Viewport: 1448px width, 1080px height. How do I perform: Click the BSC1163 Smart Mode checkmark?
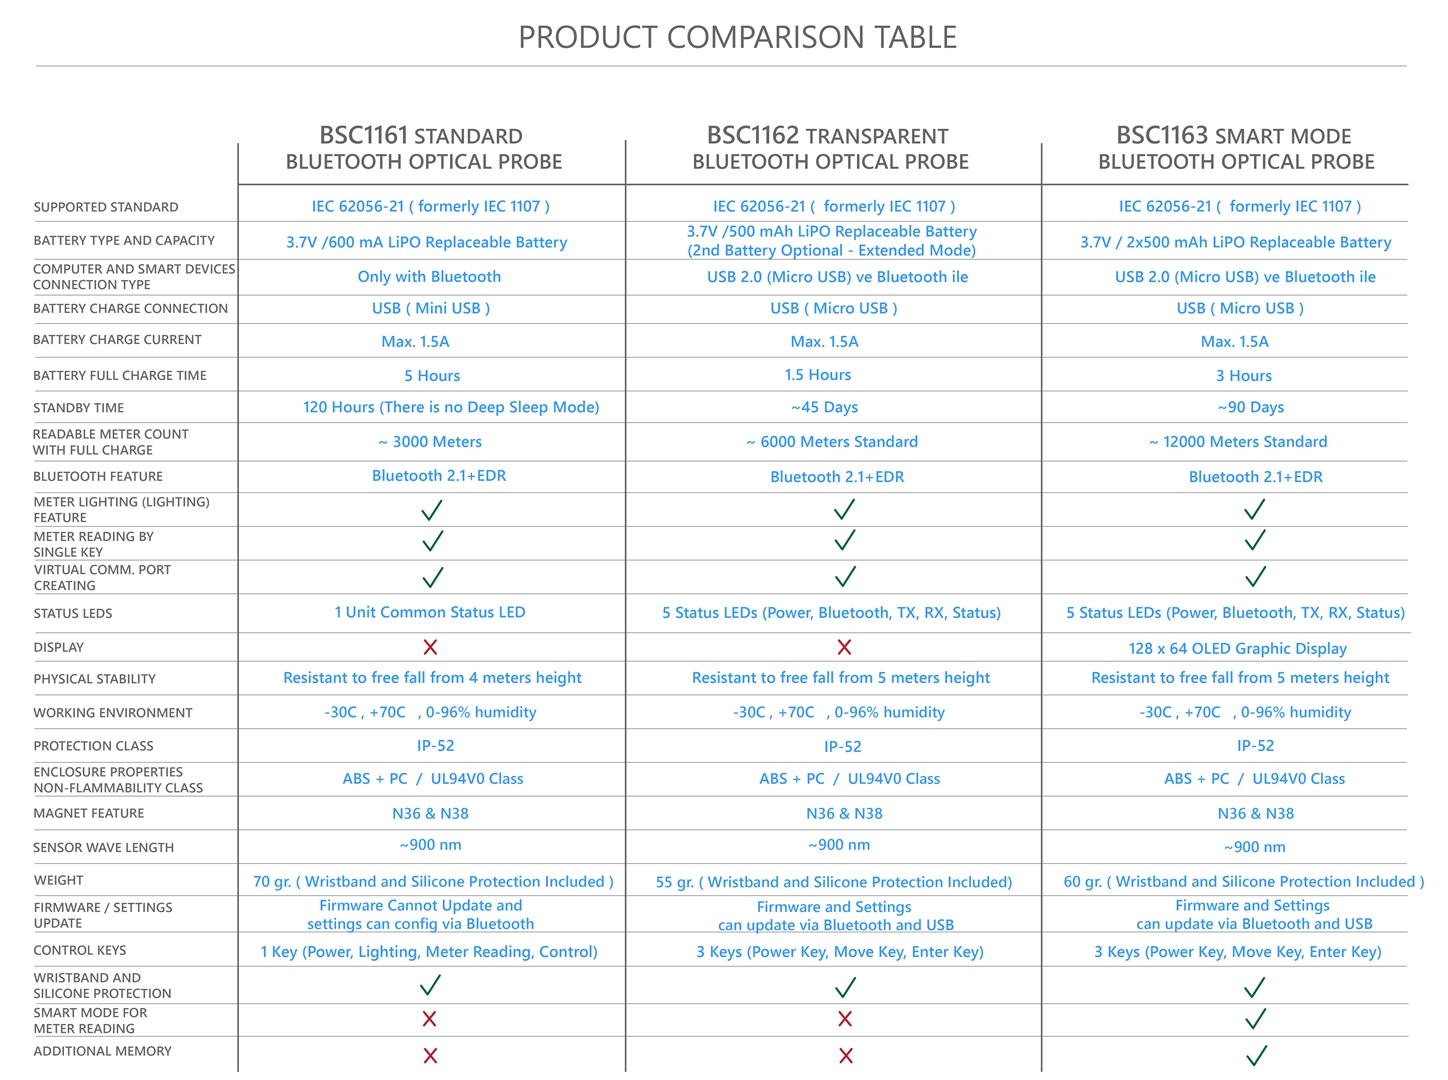pyautogui.click(x=1255, y=1019)
